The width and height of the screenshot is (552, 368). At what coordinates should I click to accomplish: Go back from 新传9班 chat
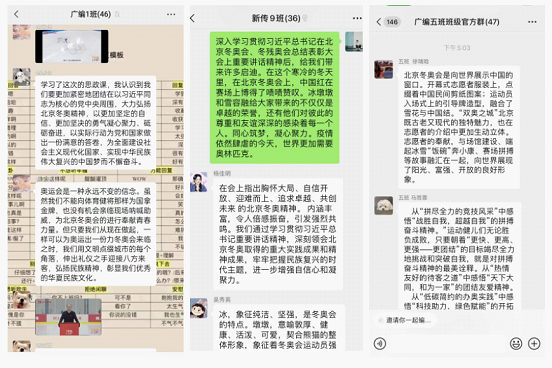click(192, 18)
